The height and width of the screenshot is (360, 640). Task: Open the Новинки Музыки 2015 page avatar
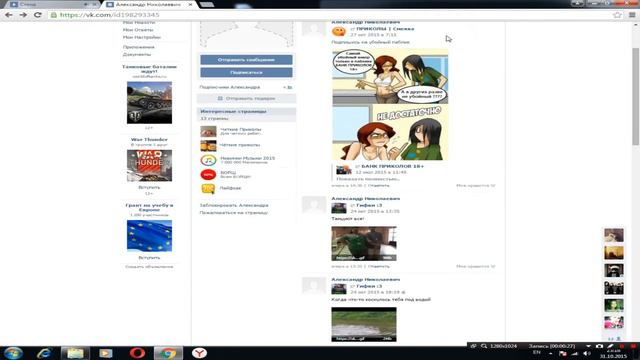[x=208, y=160]
